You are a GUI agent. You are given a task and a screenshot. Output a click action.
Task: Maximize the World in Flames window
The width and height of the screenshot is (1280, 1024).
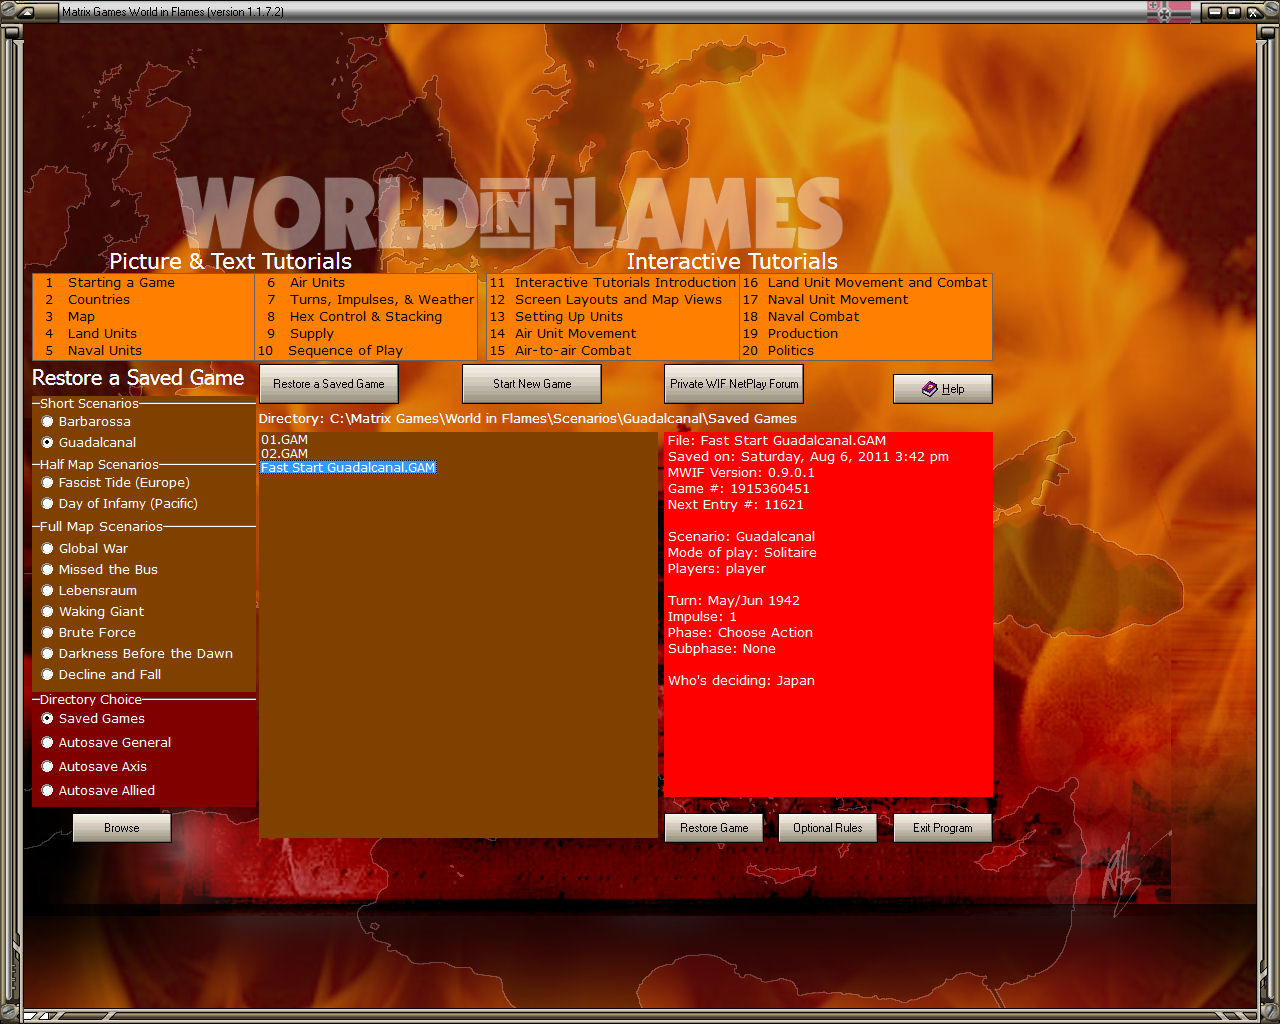click(x=1233, y=12)
